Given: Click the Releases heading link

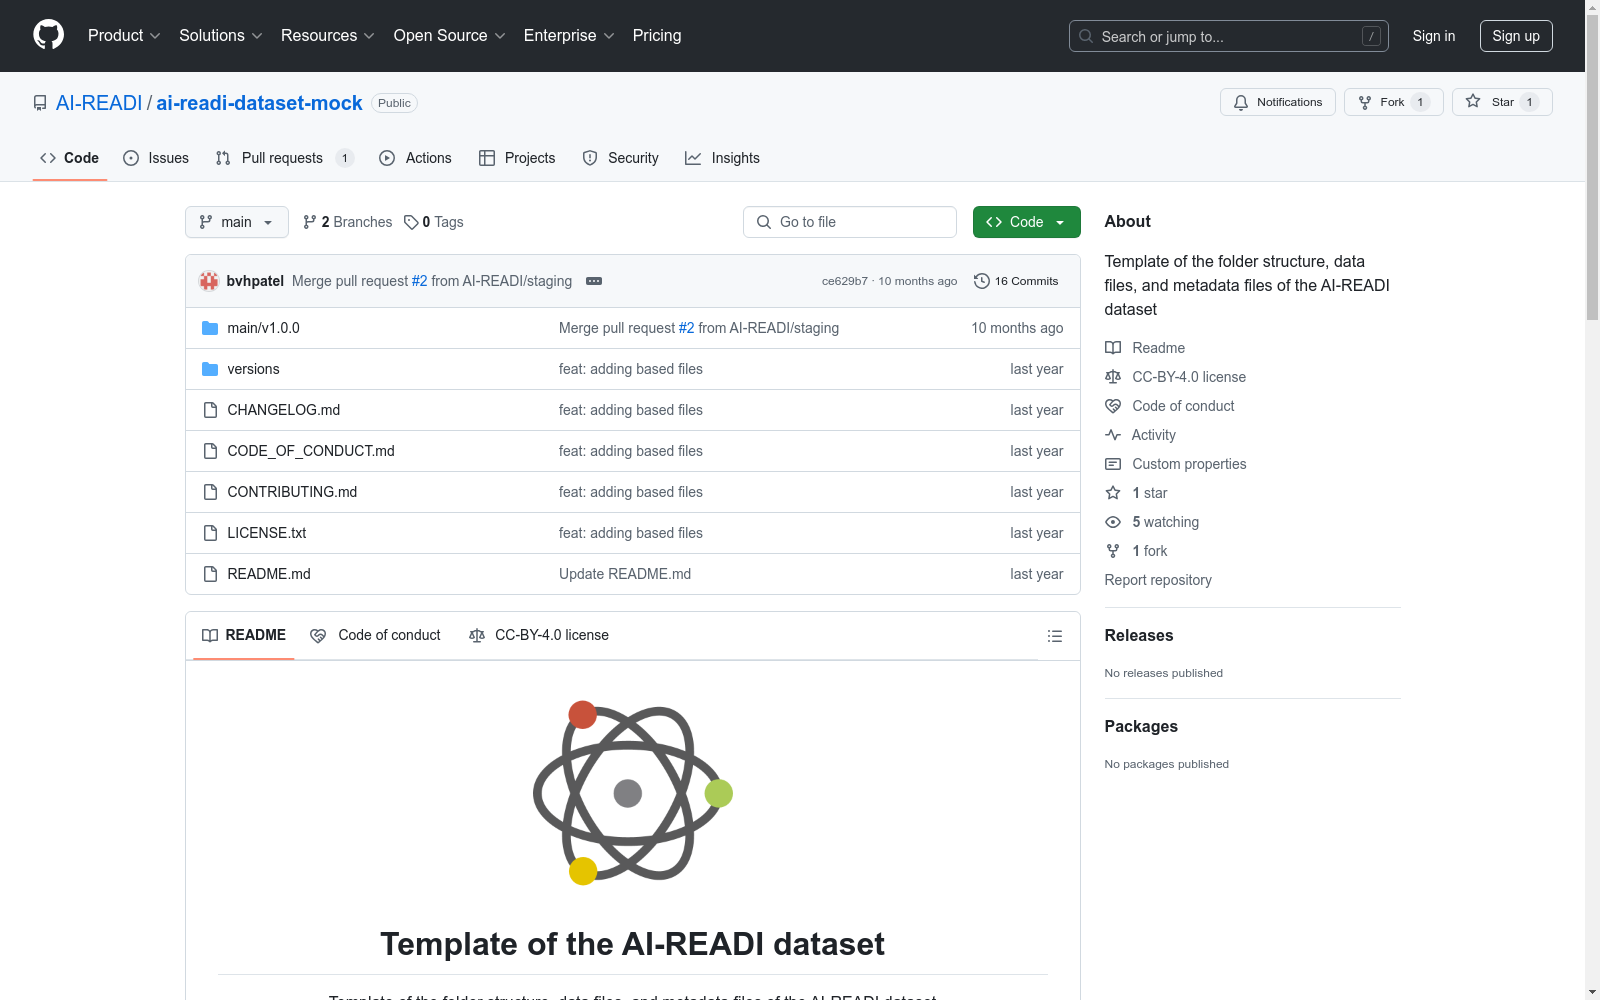Looking at the screenshot, I should 1139,635.
